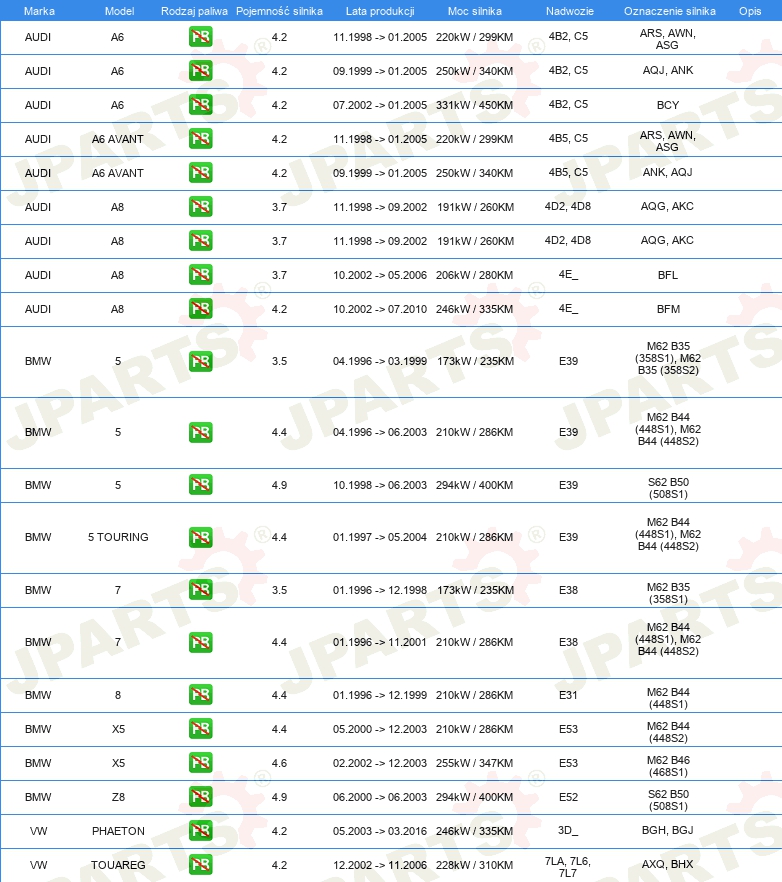Click the Nadwozie column header

point(569,11)
